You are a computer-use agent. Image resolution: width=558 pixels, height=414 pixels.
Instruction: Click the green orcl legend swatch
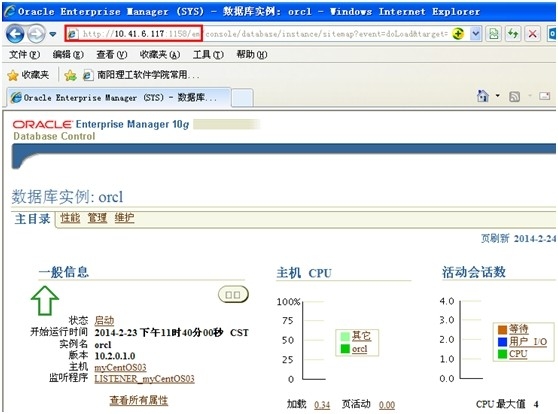coord(345,349)
